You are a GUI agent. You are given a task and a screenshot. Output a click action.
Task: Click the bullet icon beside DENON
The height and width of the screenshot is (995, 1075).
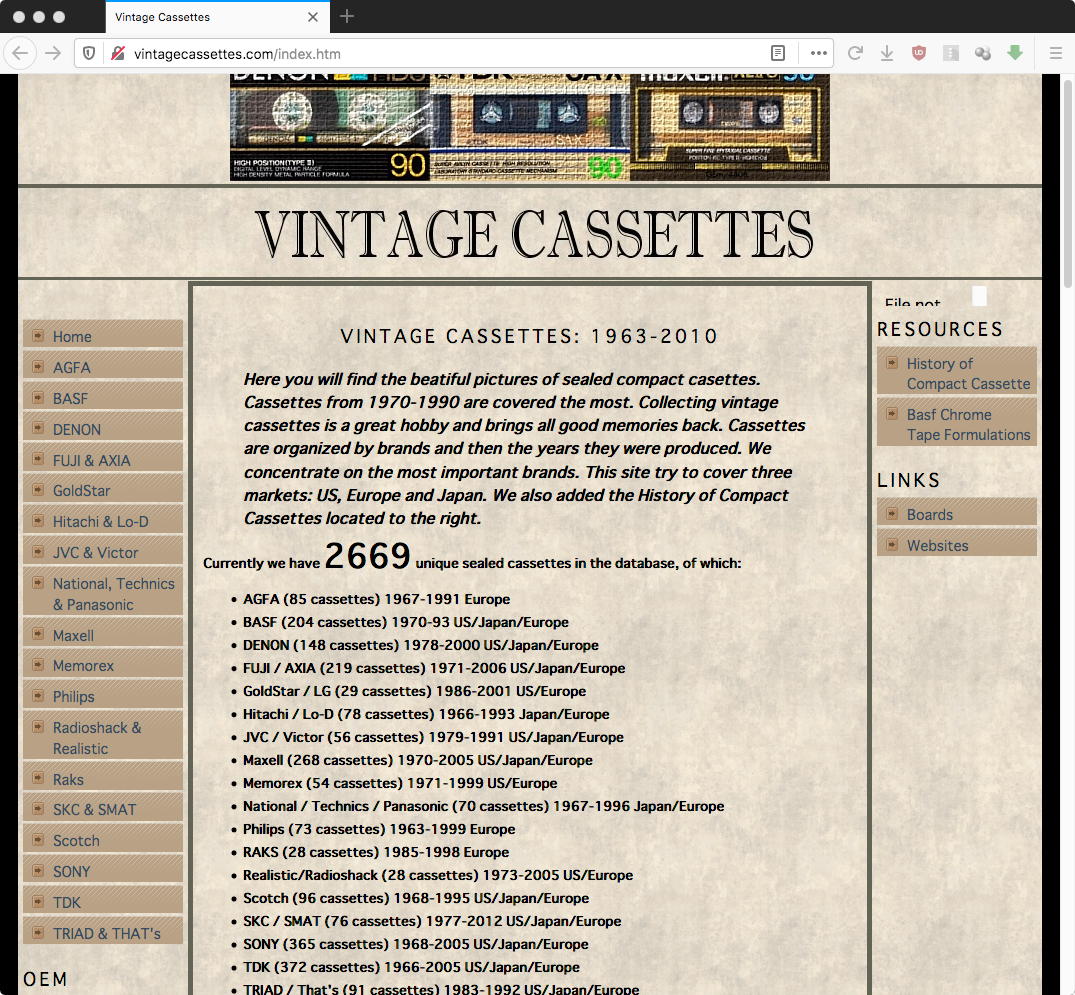click(x=38, y=428)
